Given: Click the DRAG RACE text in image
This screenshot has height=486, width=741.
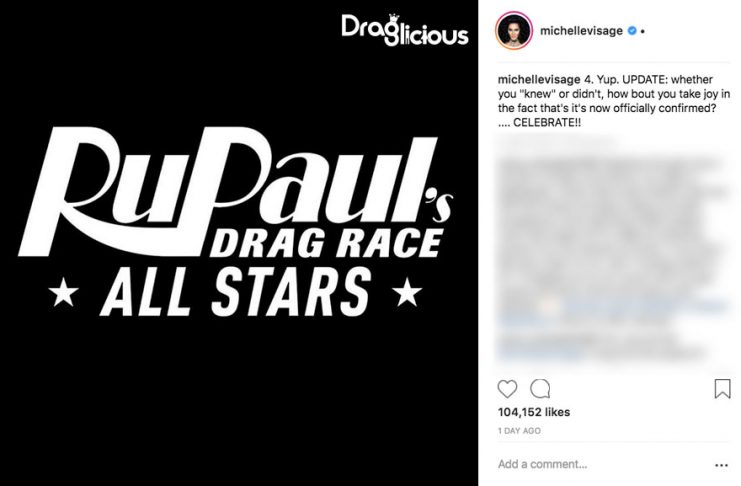Looking at the screenshot, I should click(327, 243).
